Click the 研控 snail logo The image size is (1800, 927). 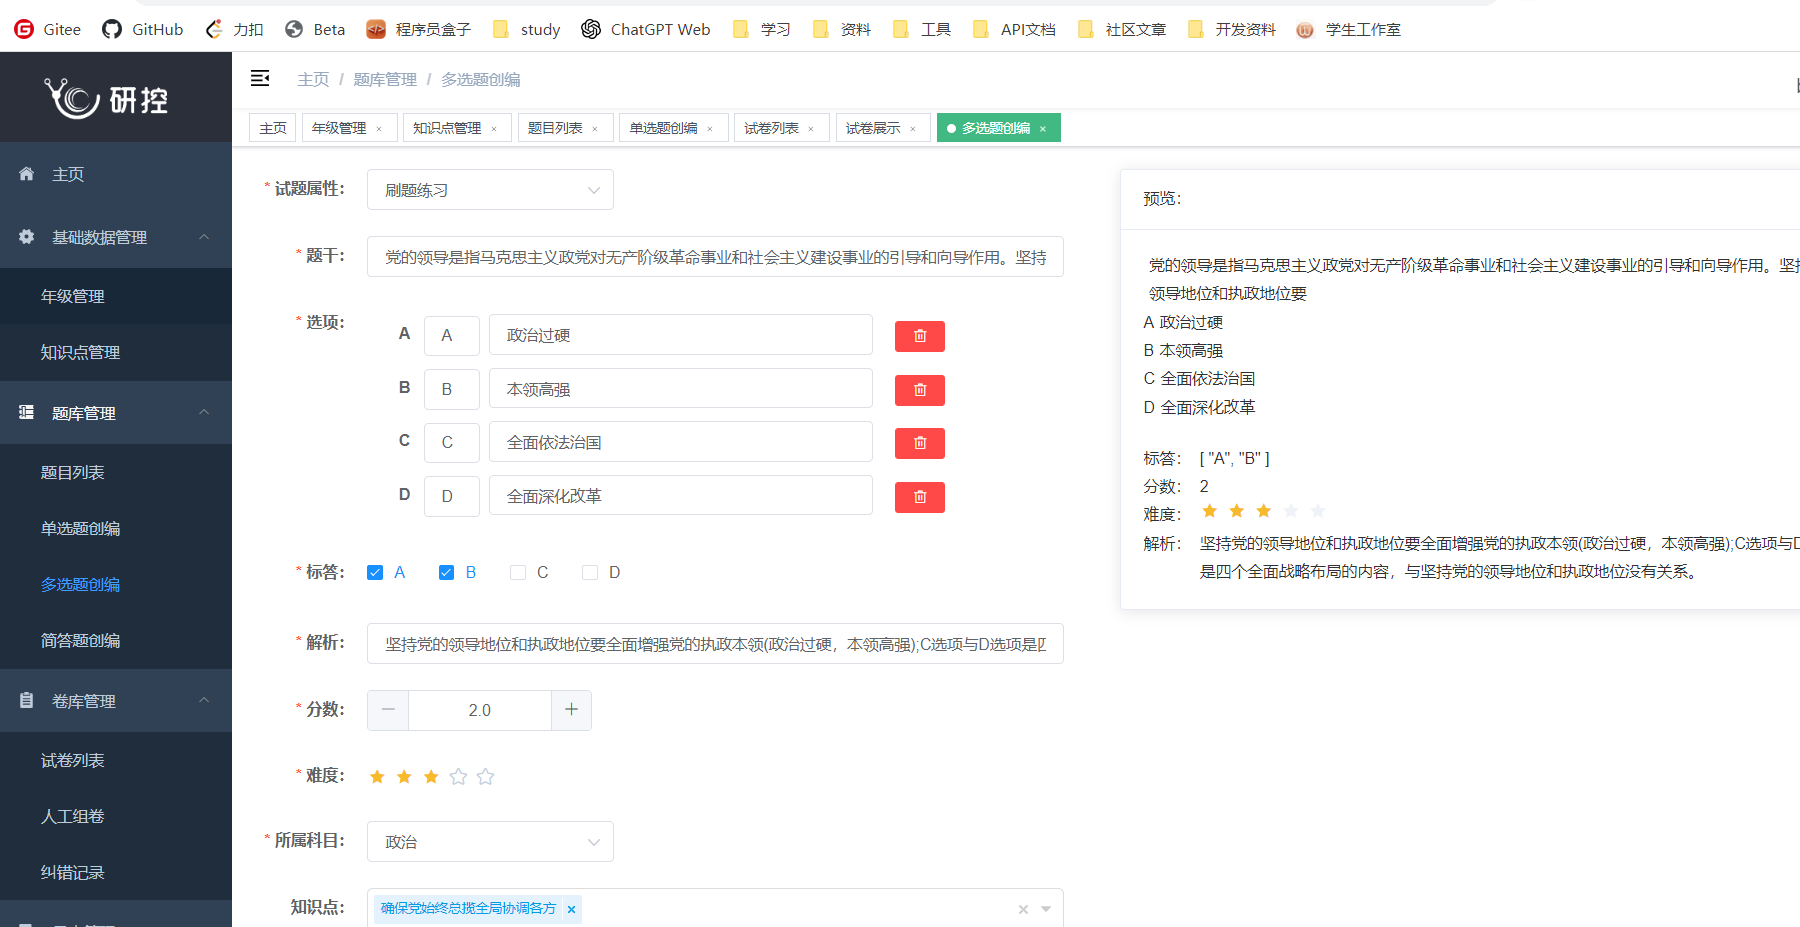click(x=106, y=98)
